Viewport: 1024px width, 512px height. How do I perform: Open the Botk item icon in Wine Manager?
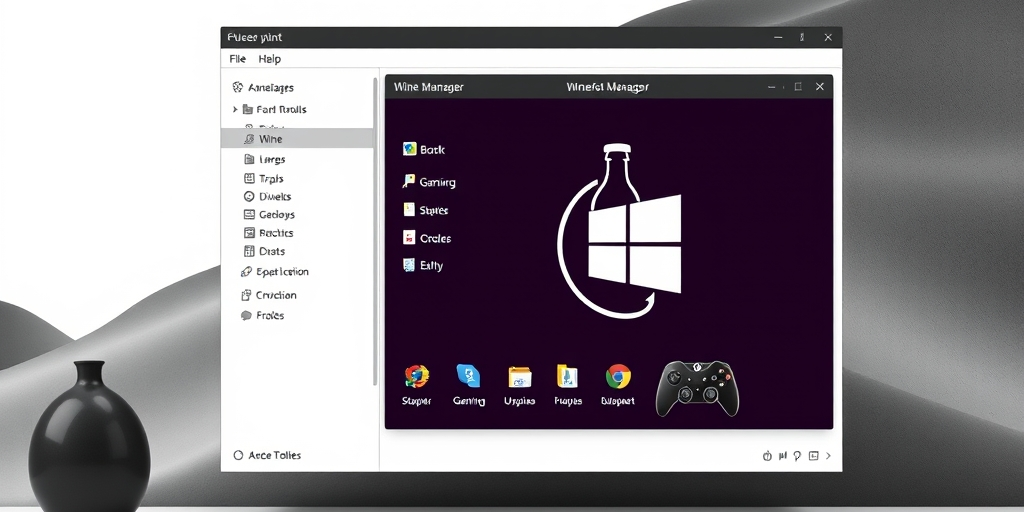point(409,149)
